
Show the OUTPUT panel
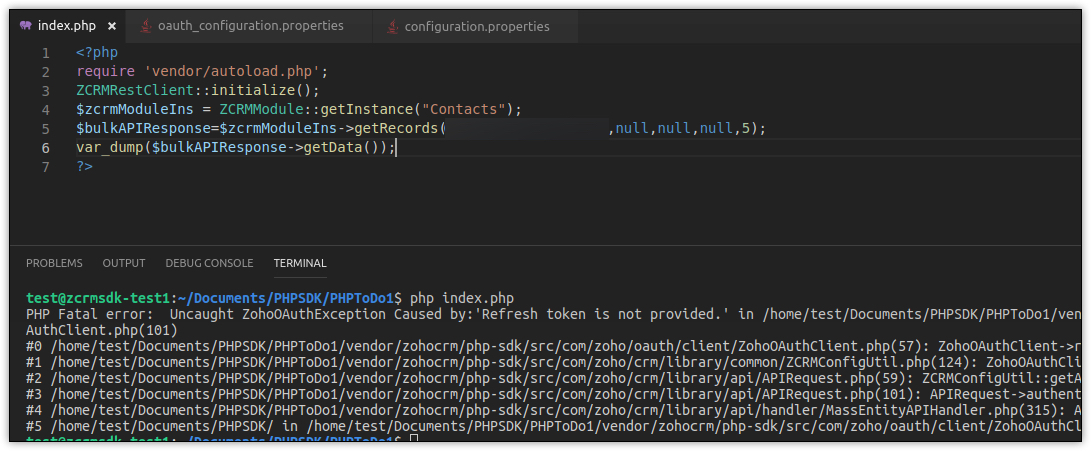(x=124, y=263)
